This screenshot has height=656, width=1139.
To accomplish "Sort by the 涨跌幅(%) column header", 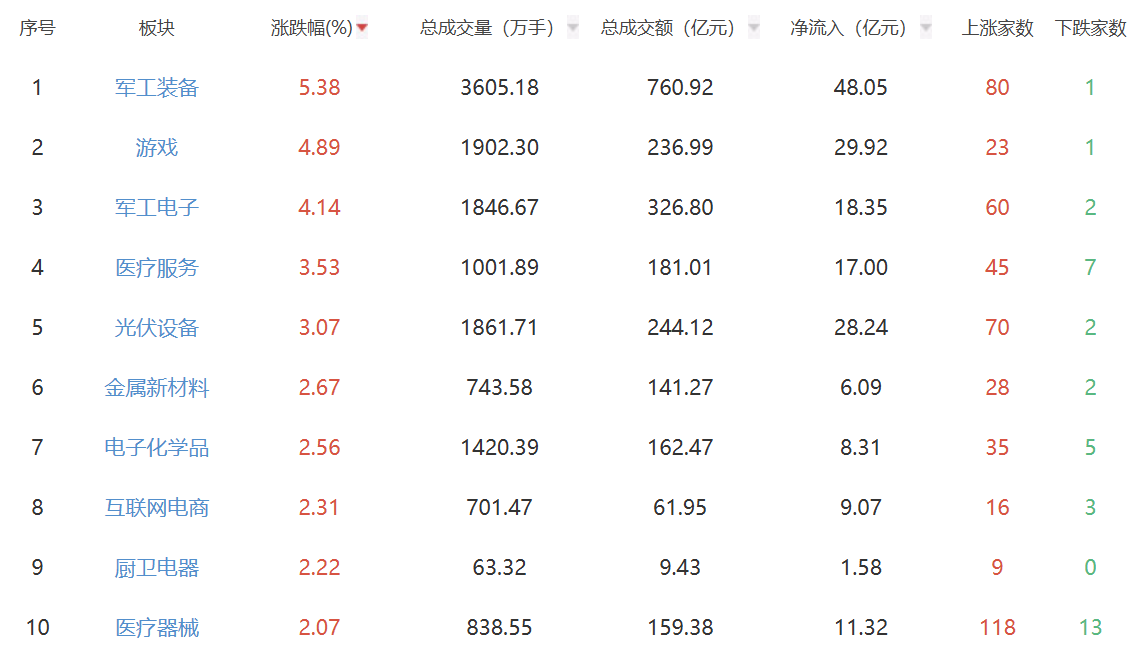I will tap(311, 29).
